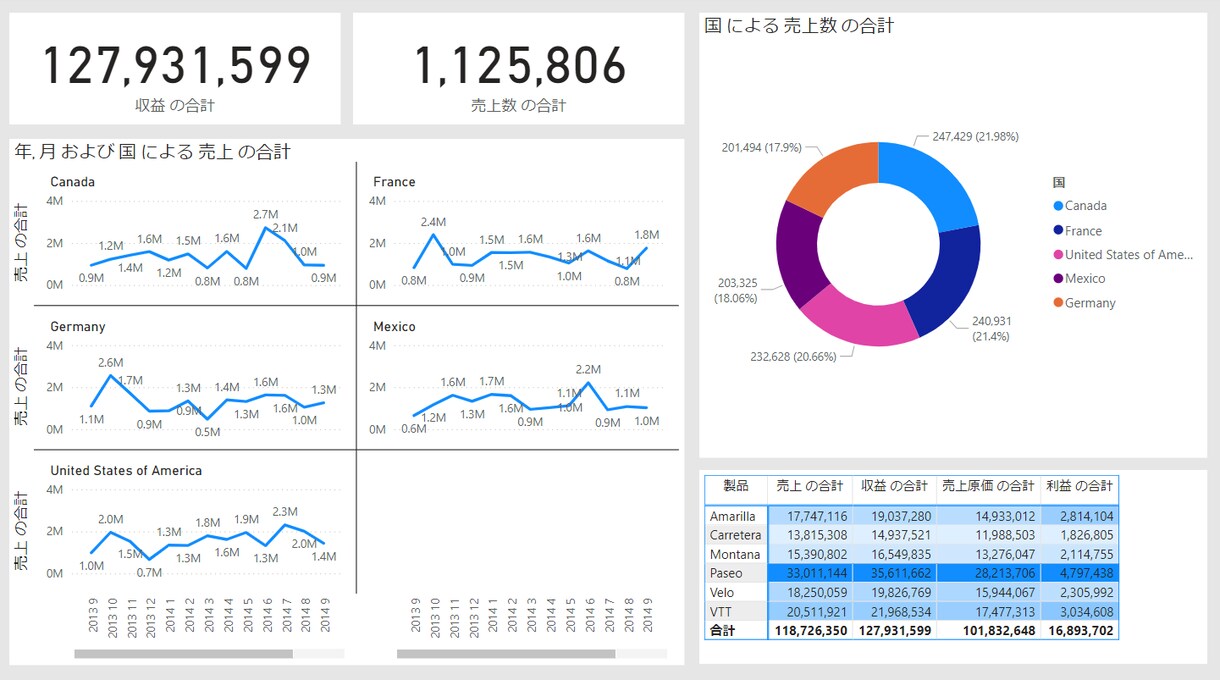Click the Canada legend color dot

point(1058,206)
